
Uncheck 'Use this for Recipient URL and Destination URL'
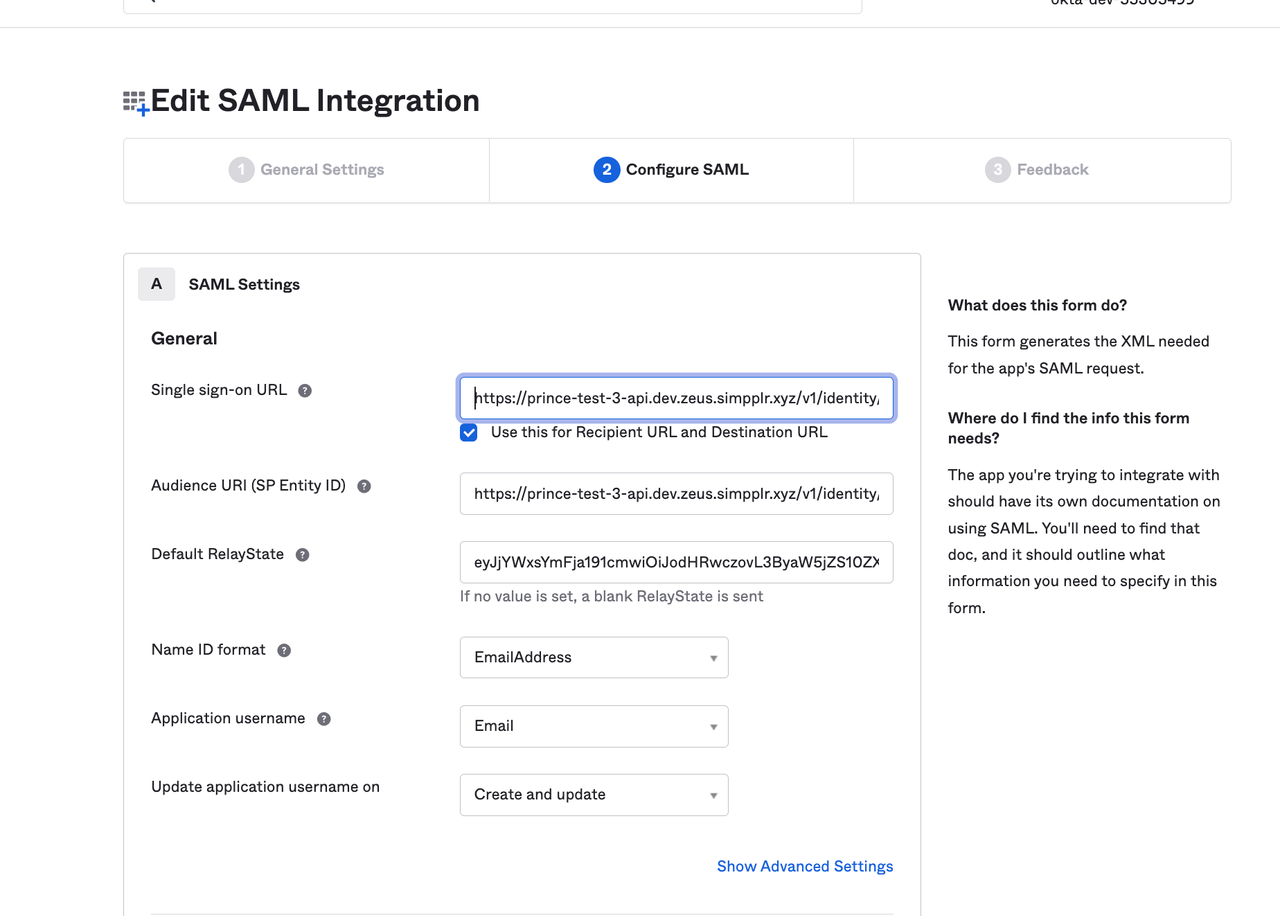(x=468, y=432)
